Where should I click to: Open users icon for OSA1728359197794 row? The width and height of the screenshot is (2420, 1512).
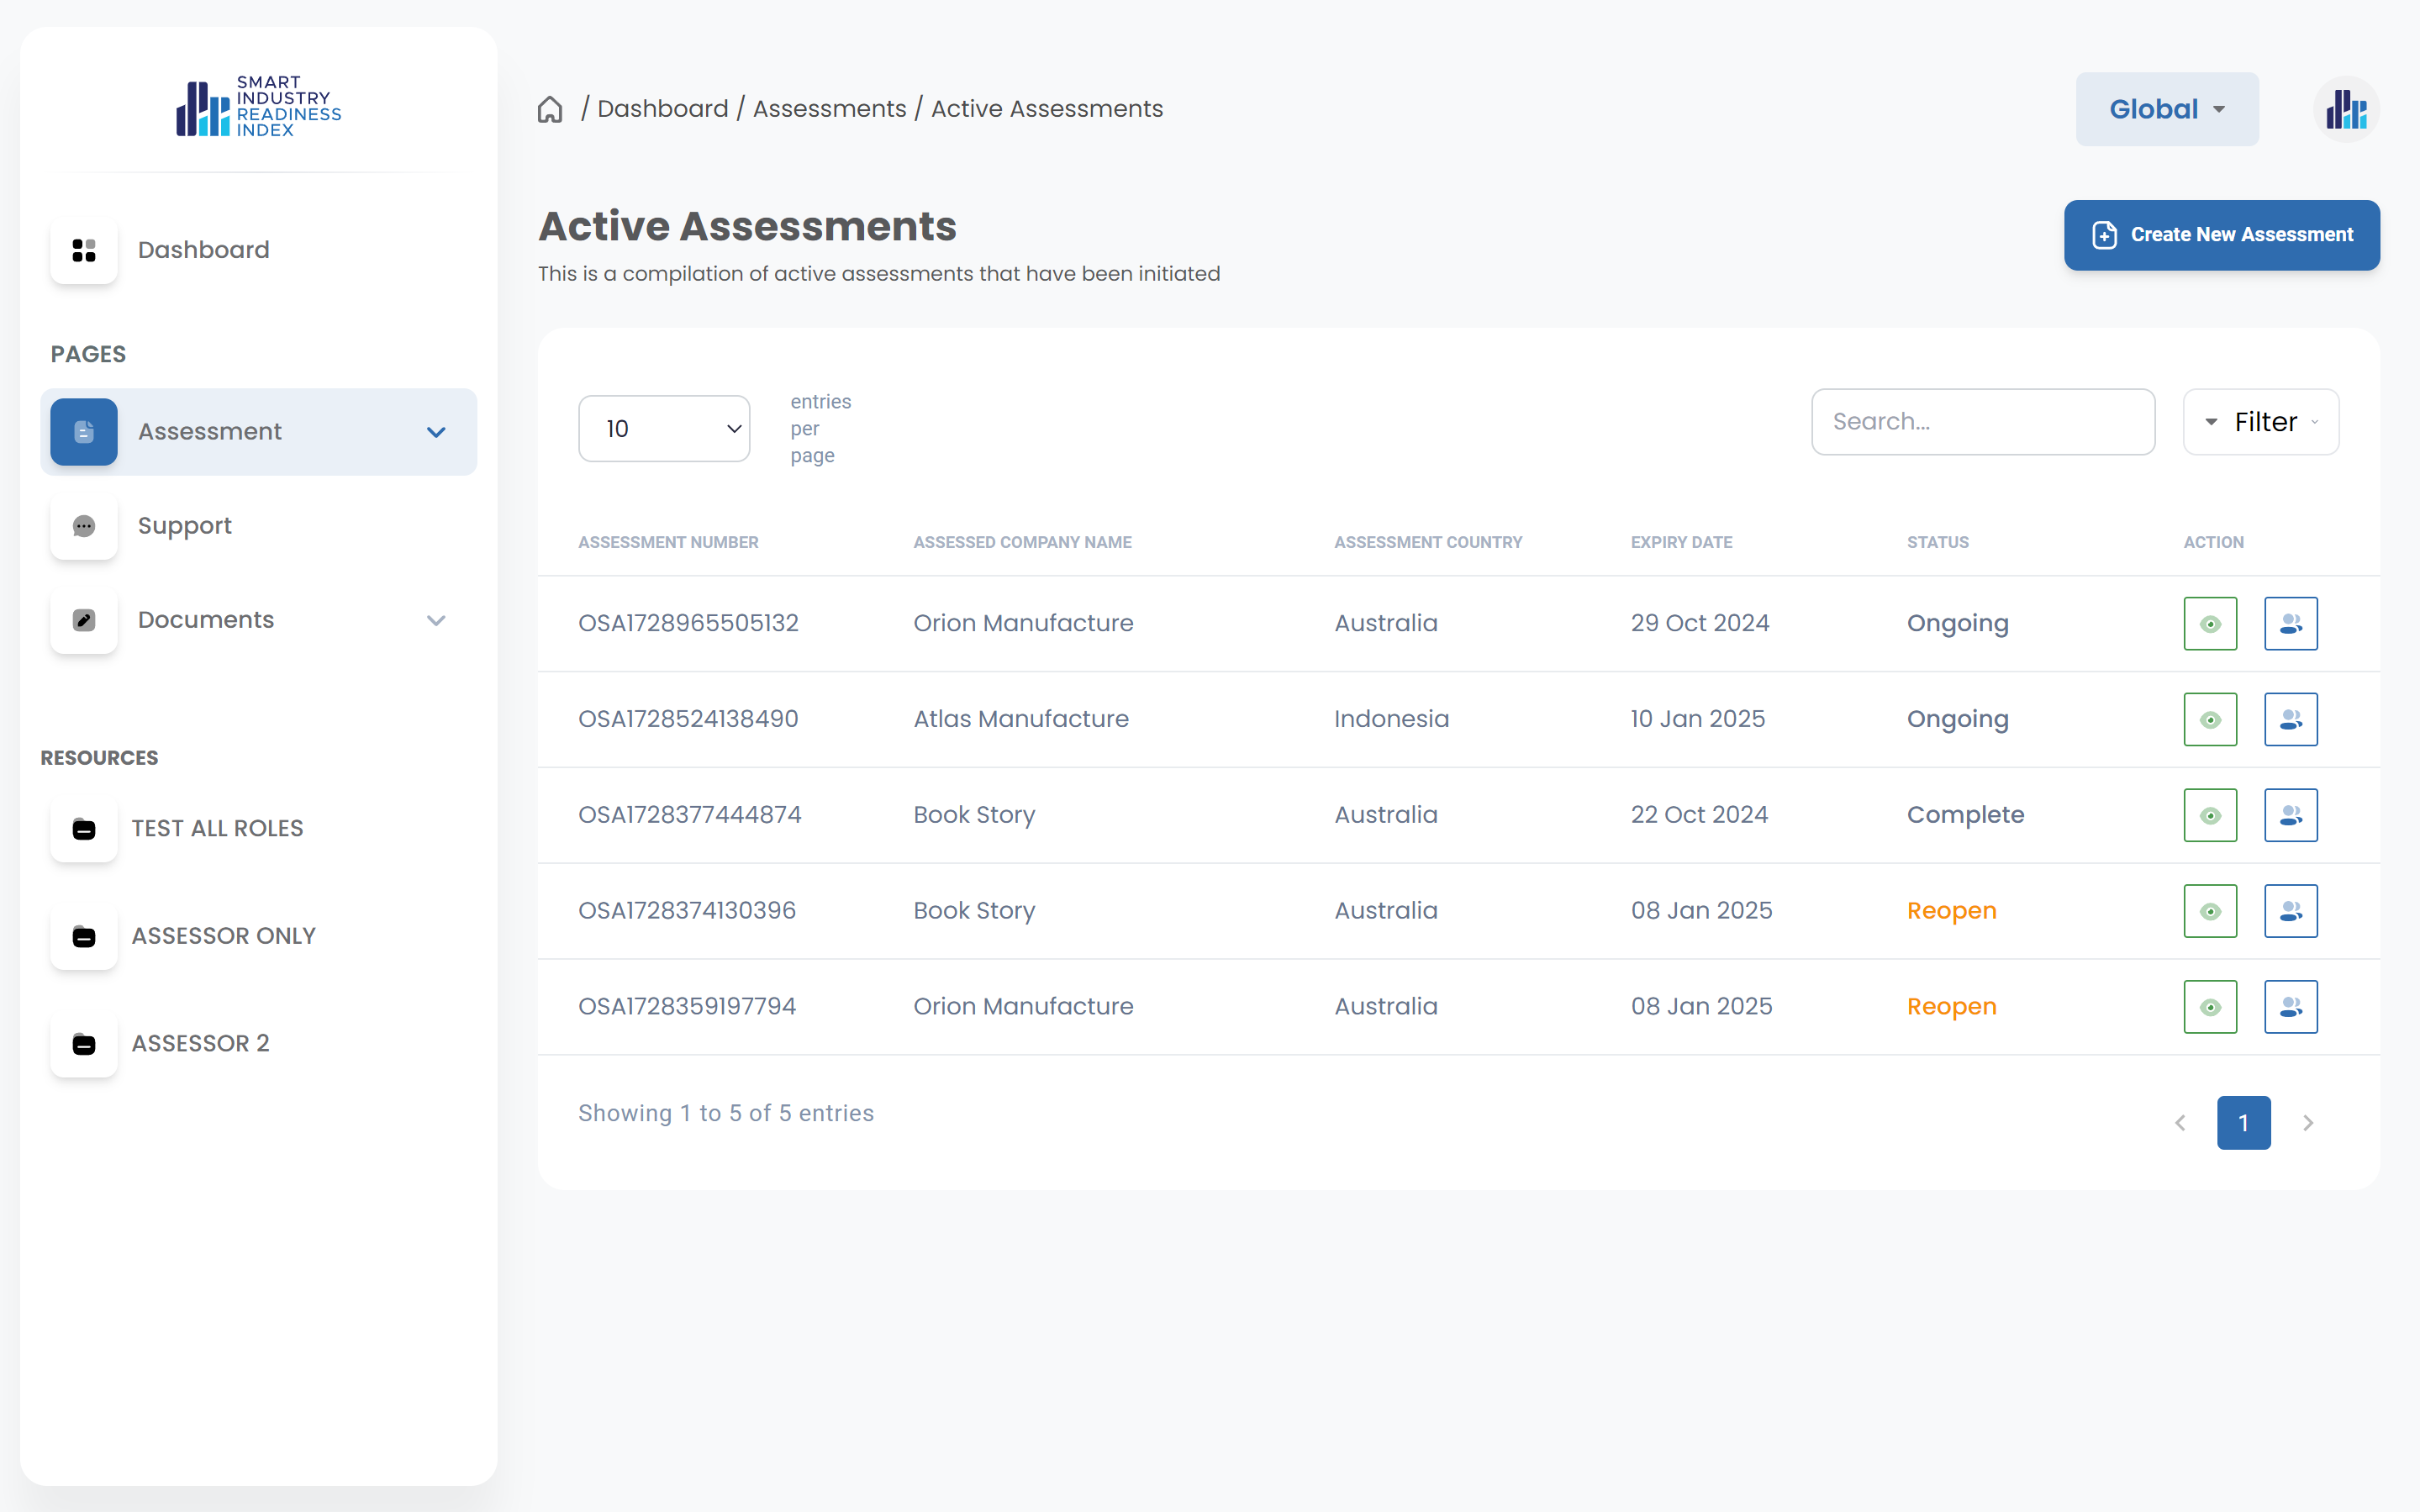point(2290,1007)
